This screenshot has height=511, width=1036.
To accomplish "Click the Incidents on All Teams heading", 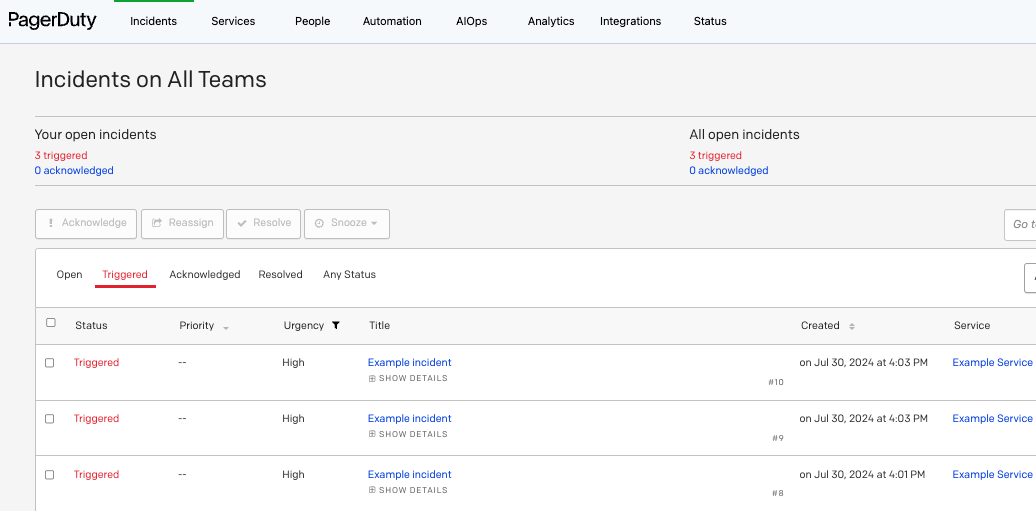I will [151, 80].
